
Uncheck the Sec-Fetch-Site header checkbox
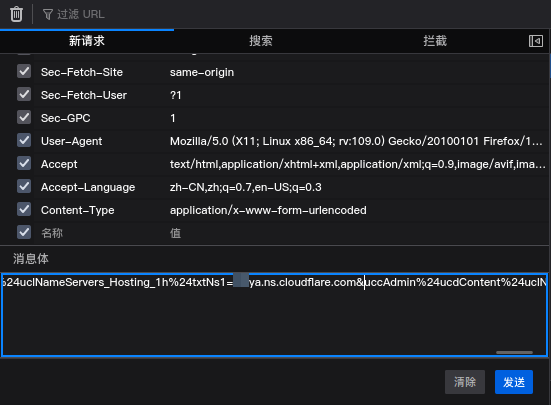[24, 71]
